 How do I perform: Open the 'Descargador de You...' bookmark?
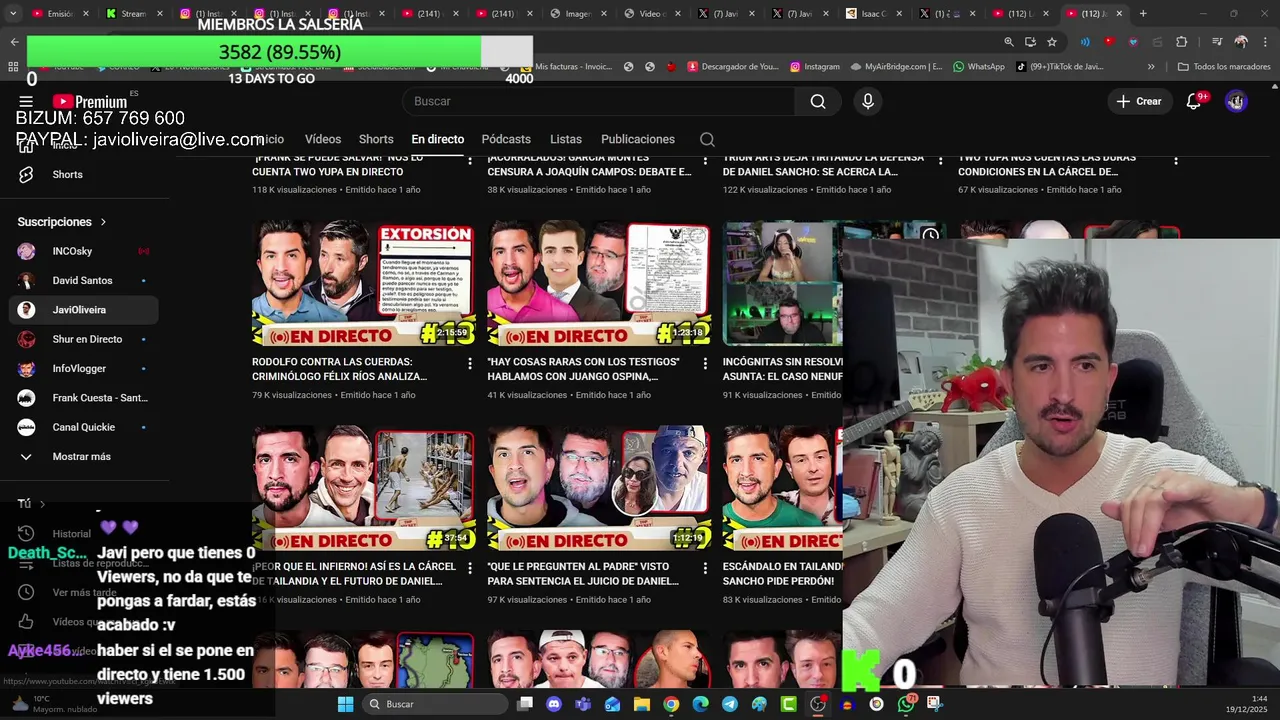[732, 67]
